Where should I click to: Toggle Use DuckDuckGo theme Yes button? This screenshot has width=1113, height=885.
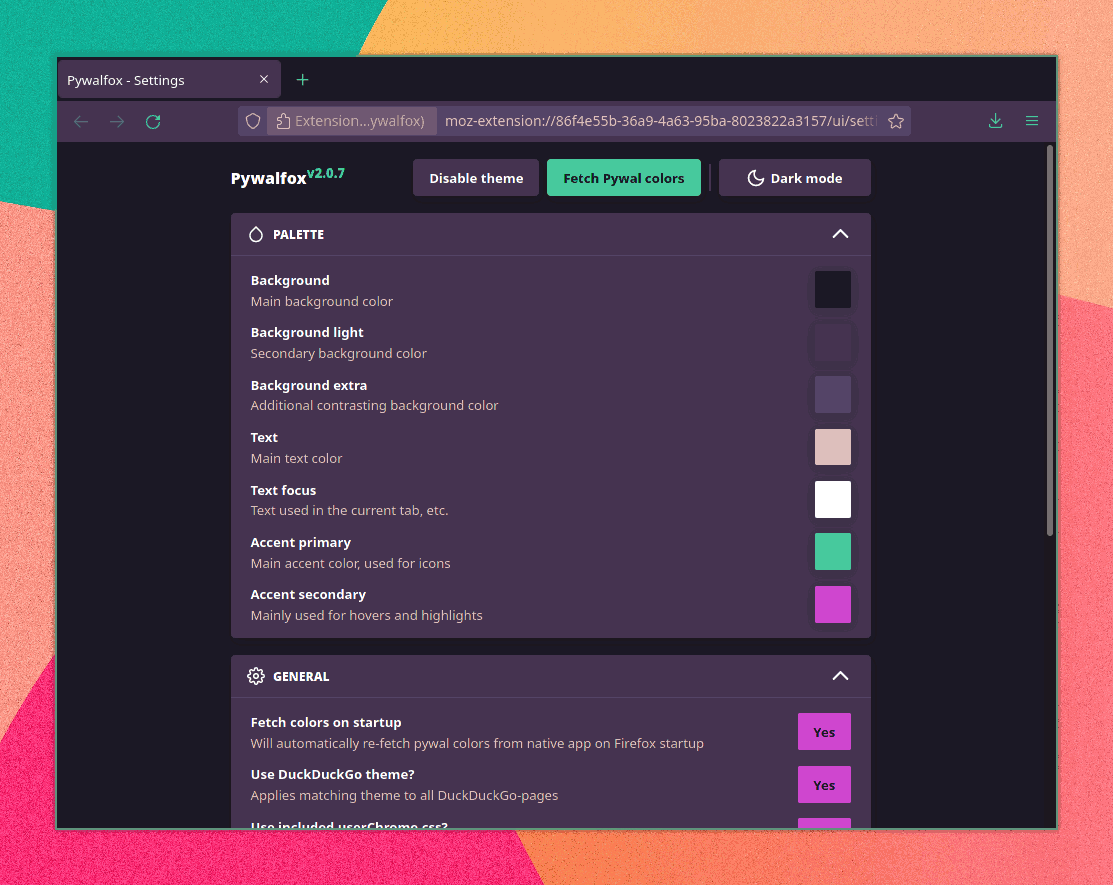point(824,784)
